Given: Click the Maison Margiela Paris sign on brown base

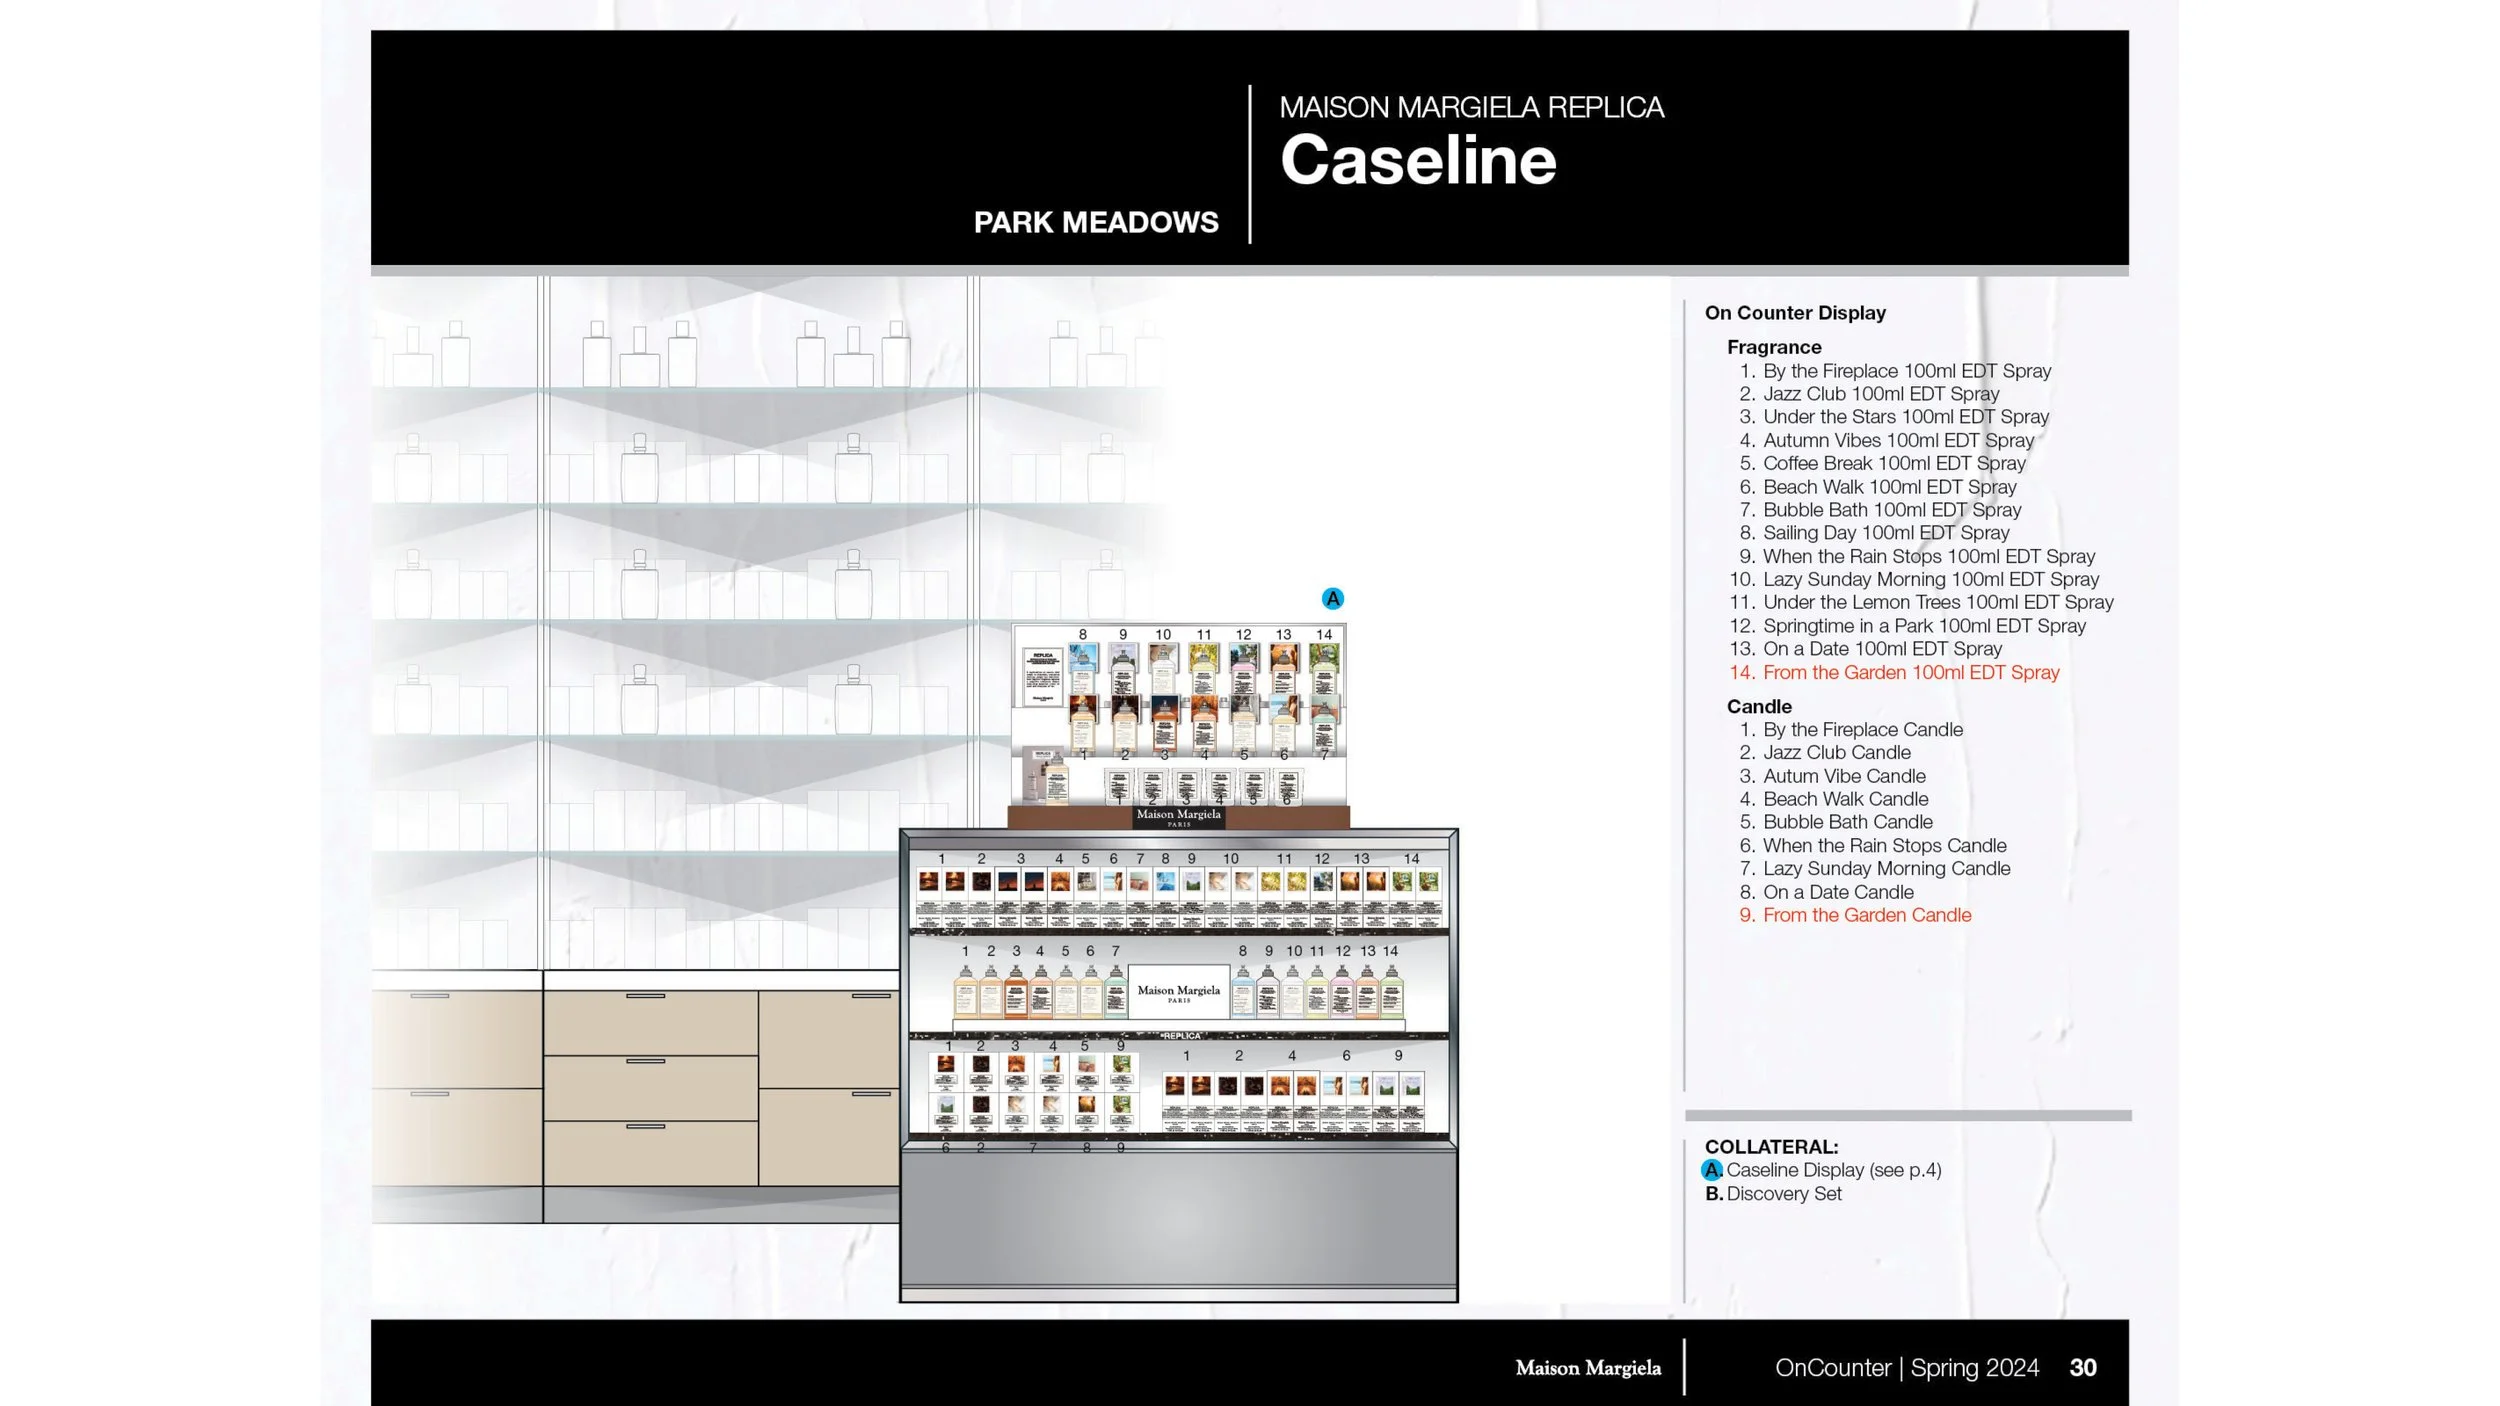Looking at the screenshot, I should (x=1178, y=816).
